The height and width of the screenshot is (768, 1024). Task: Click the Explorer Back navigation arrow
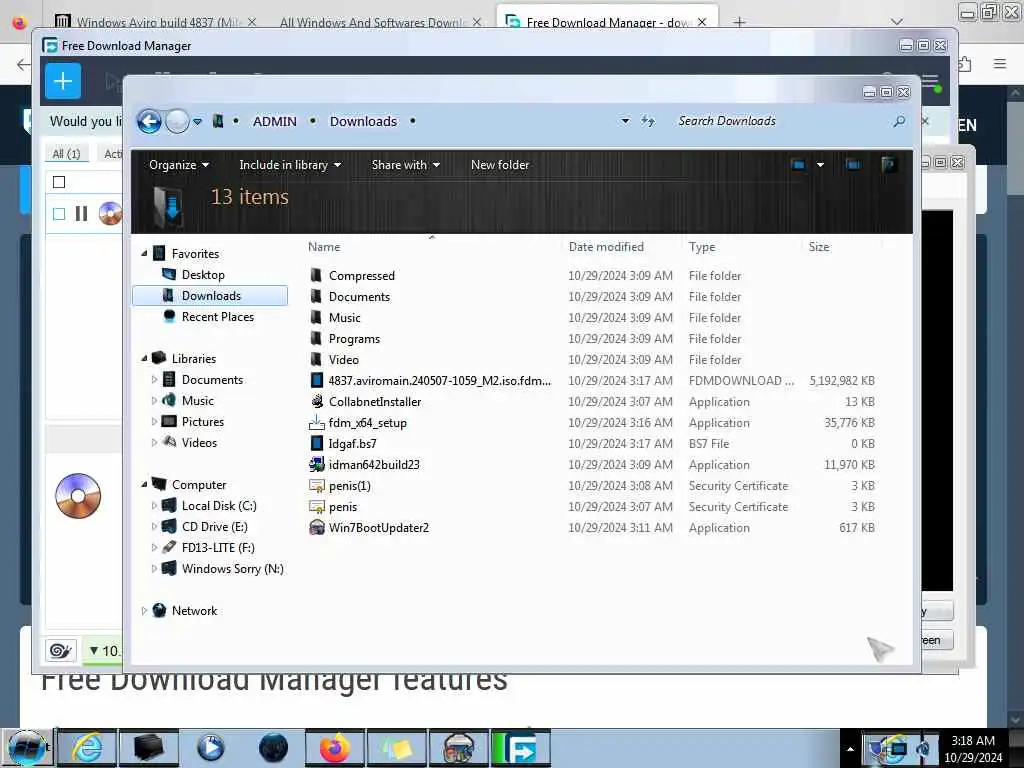pyautogui.click(x=149, y=121)
